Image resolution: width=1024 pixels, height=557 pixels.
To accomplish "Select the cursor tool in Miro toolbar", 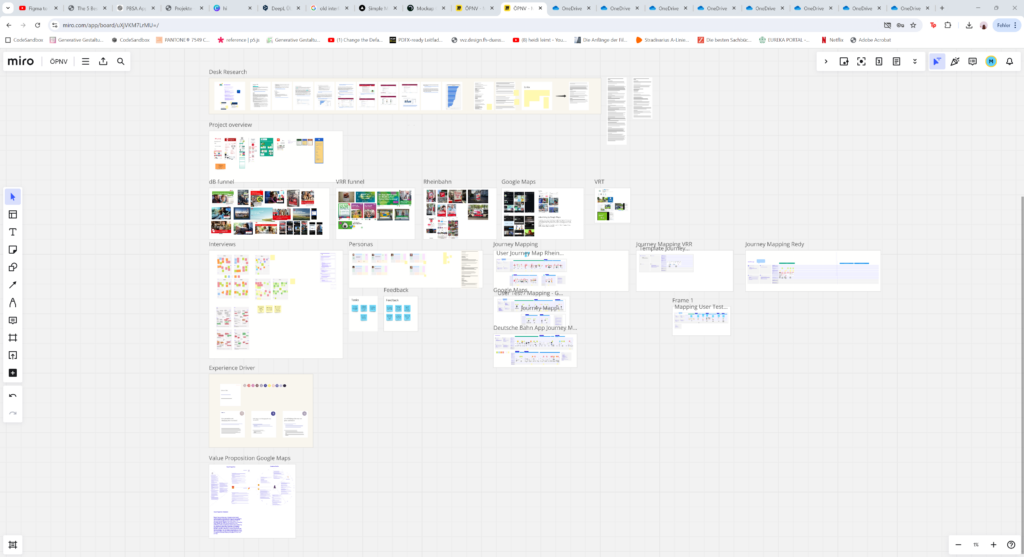I will tap(12, 197).
